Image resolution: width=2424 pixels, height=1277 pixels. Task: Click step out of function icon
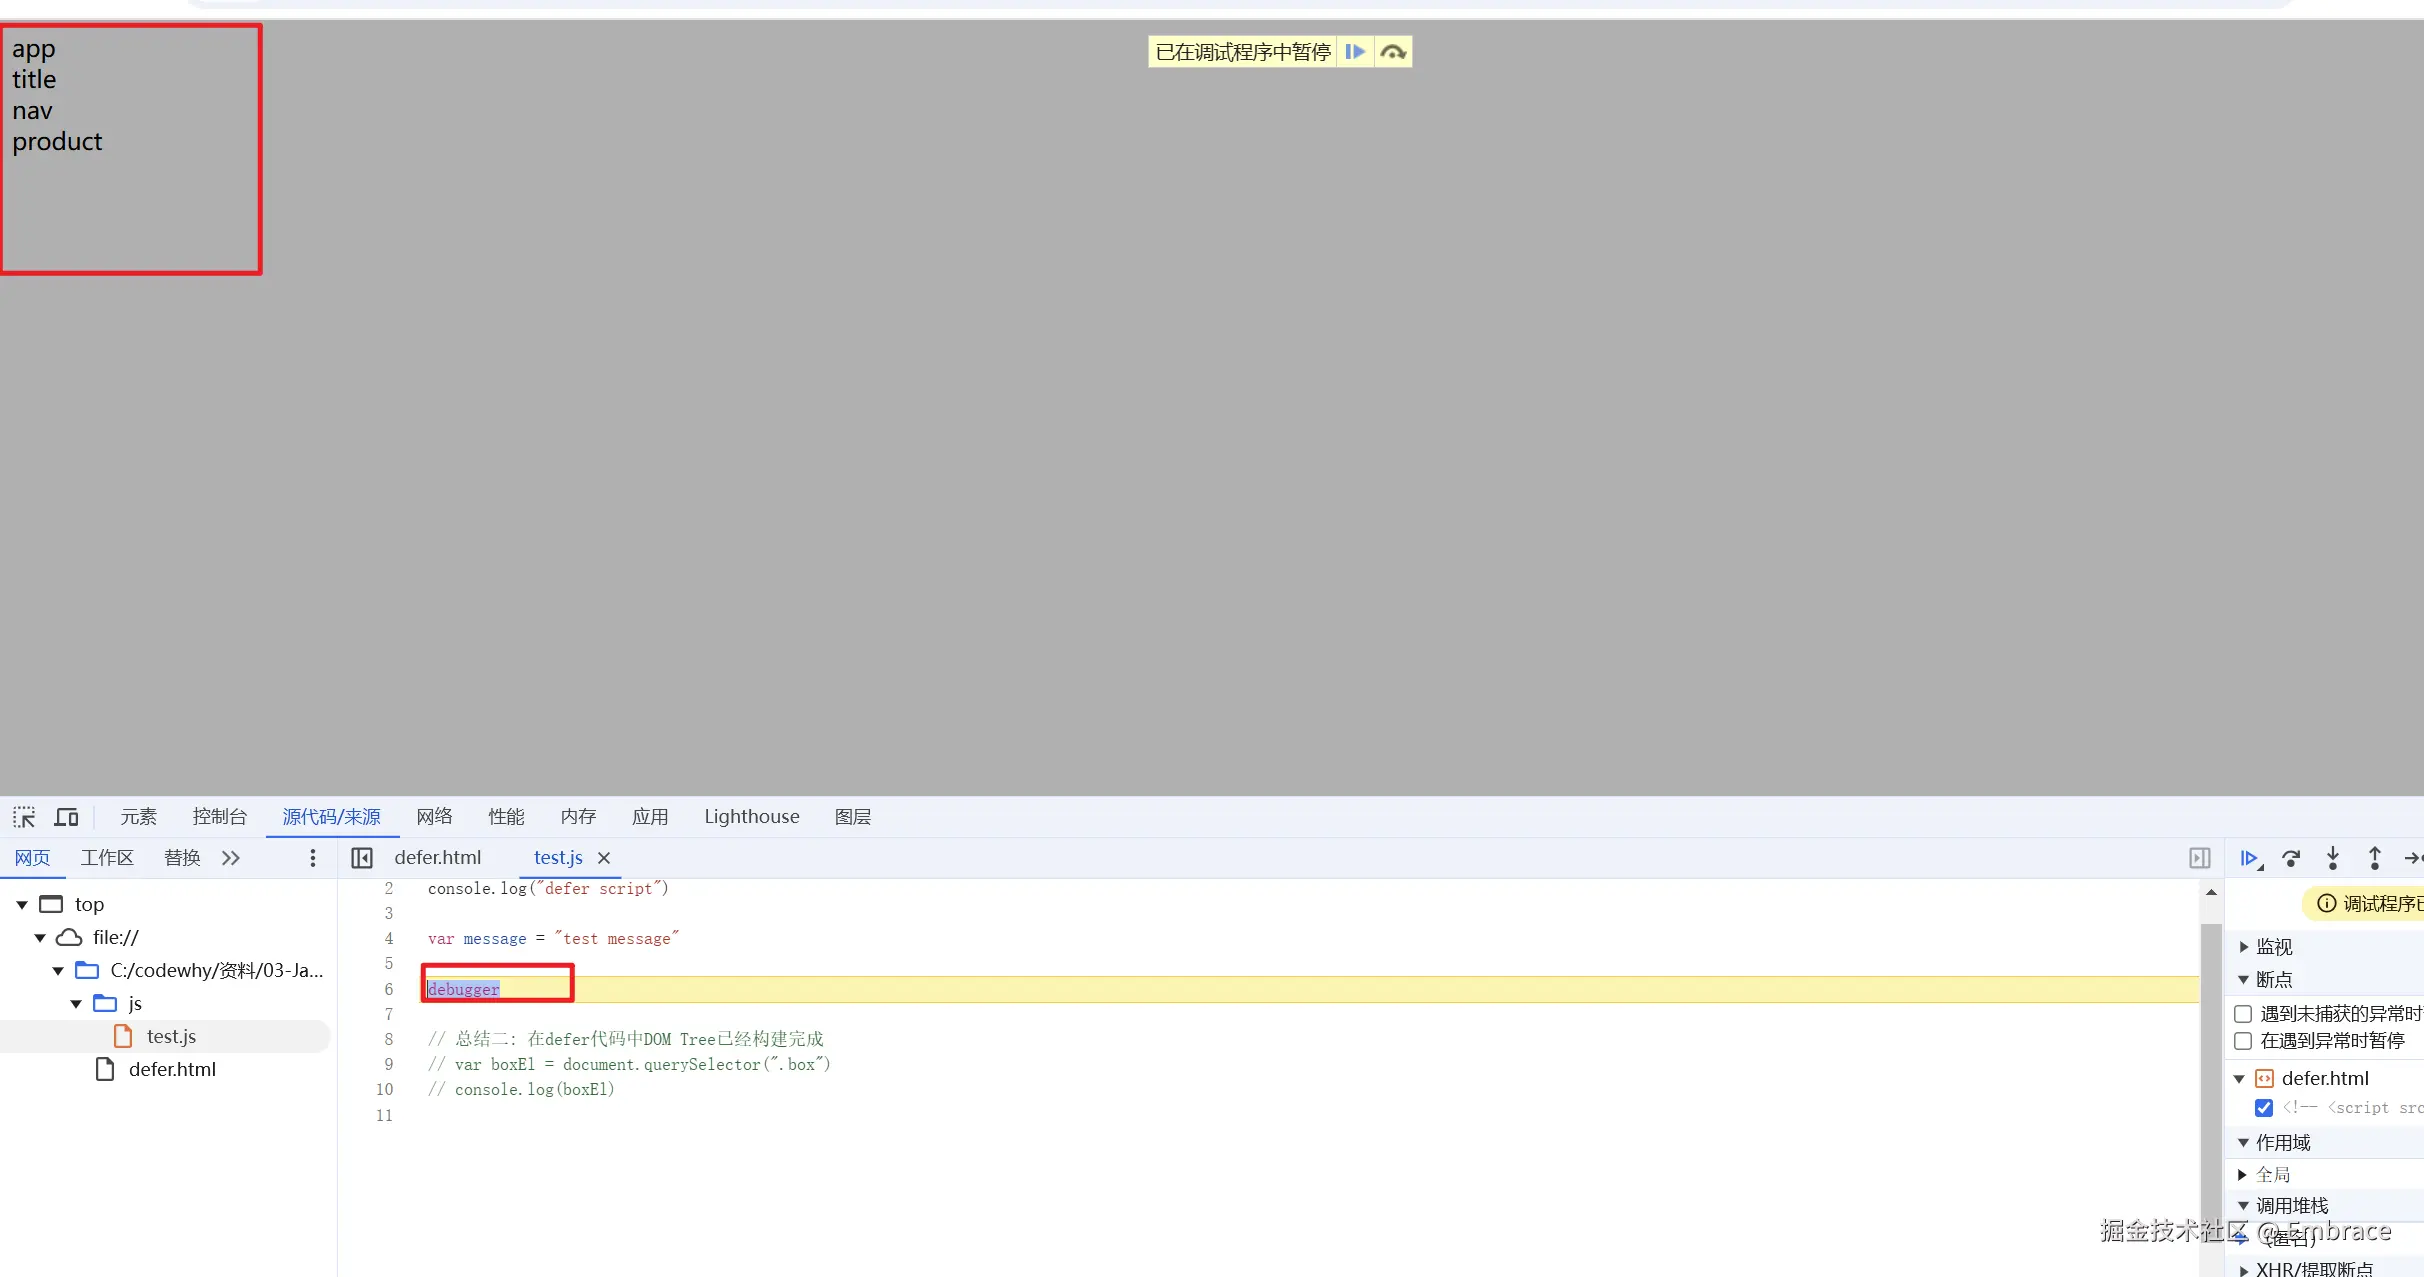[x=2375, y=858]
